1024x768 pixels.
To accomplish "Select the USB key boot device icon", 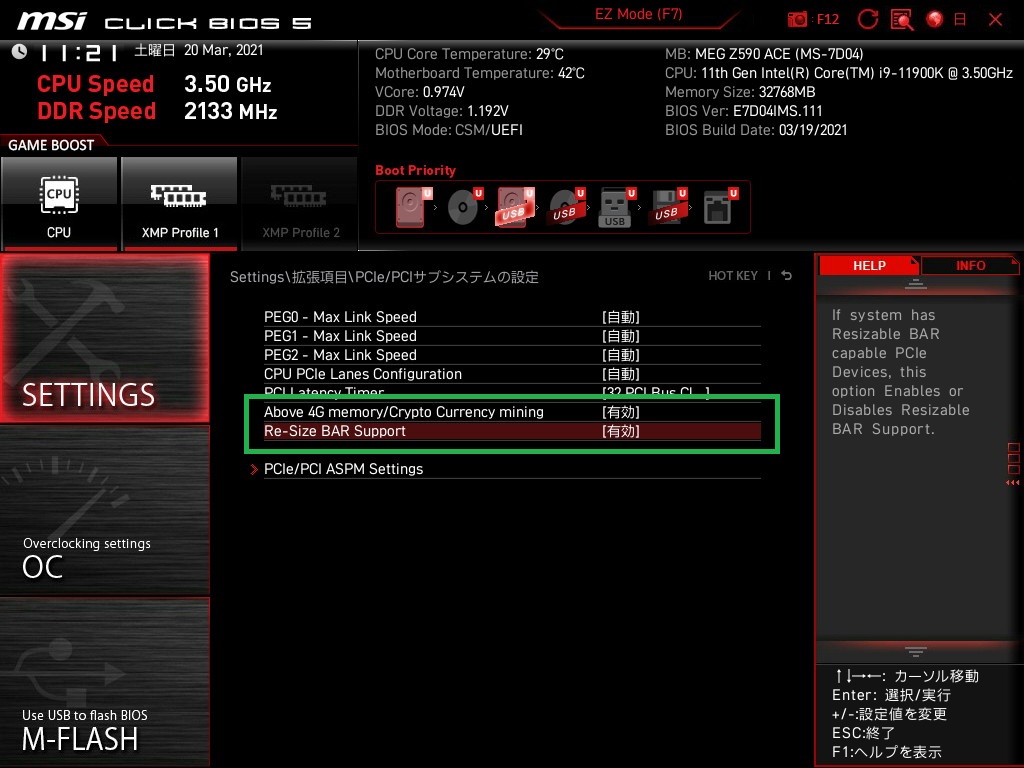I will [x=616, y=207].
